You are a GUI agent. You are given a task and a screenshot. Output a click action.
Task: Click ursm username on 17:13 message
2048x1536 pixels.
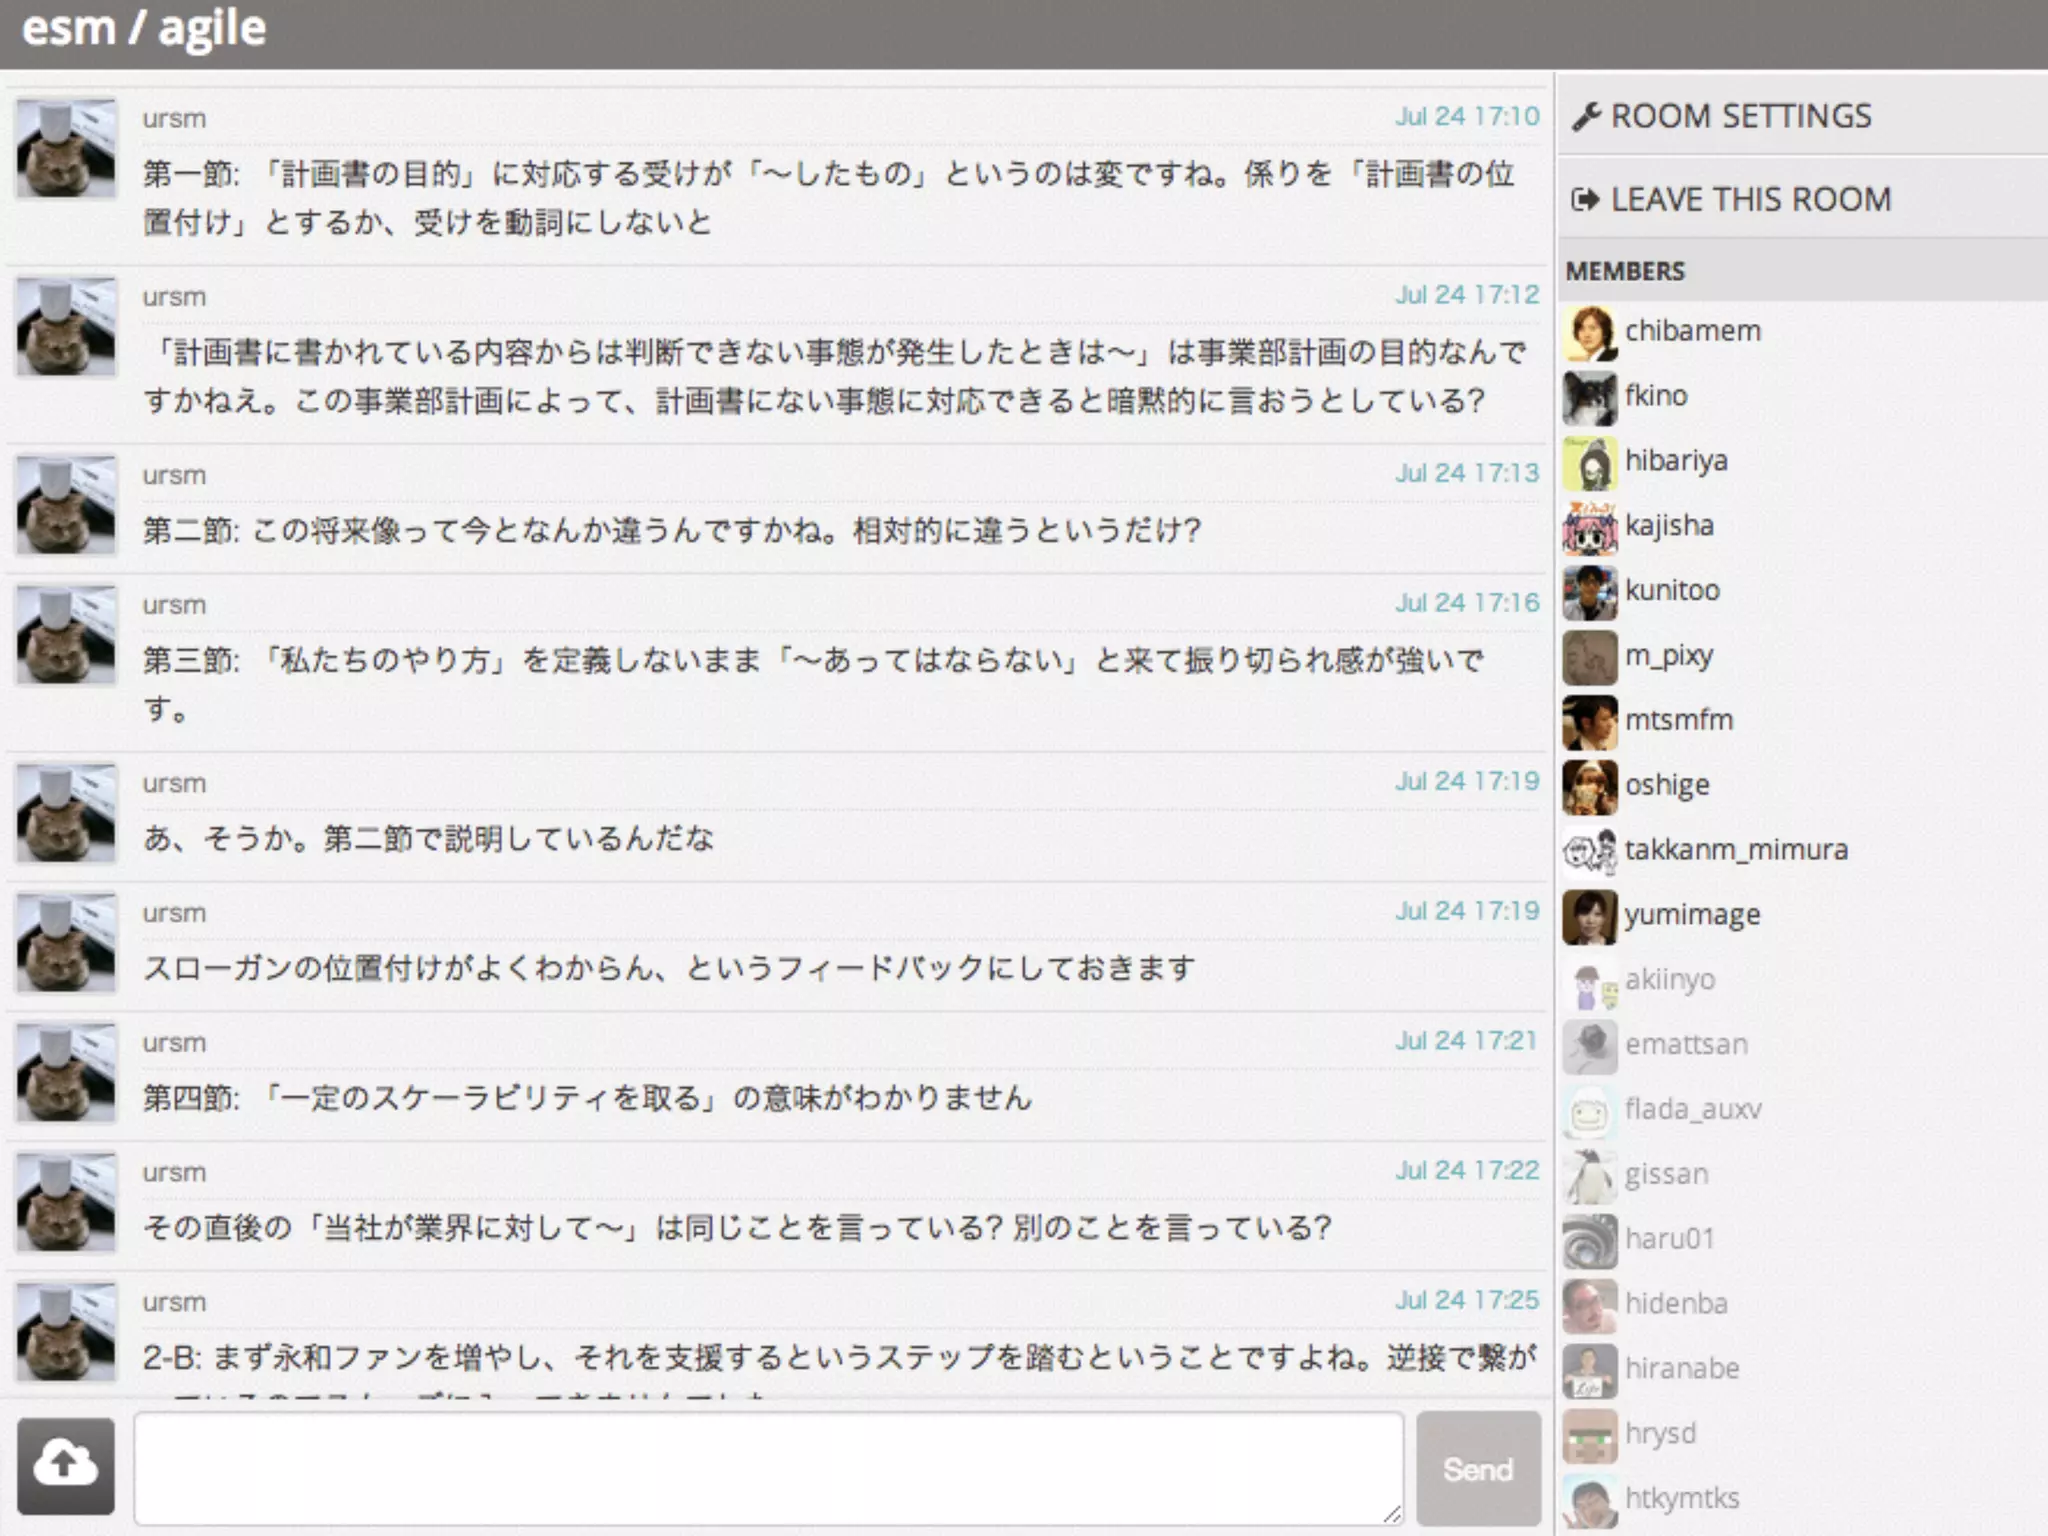174,476
